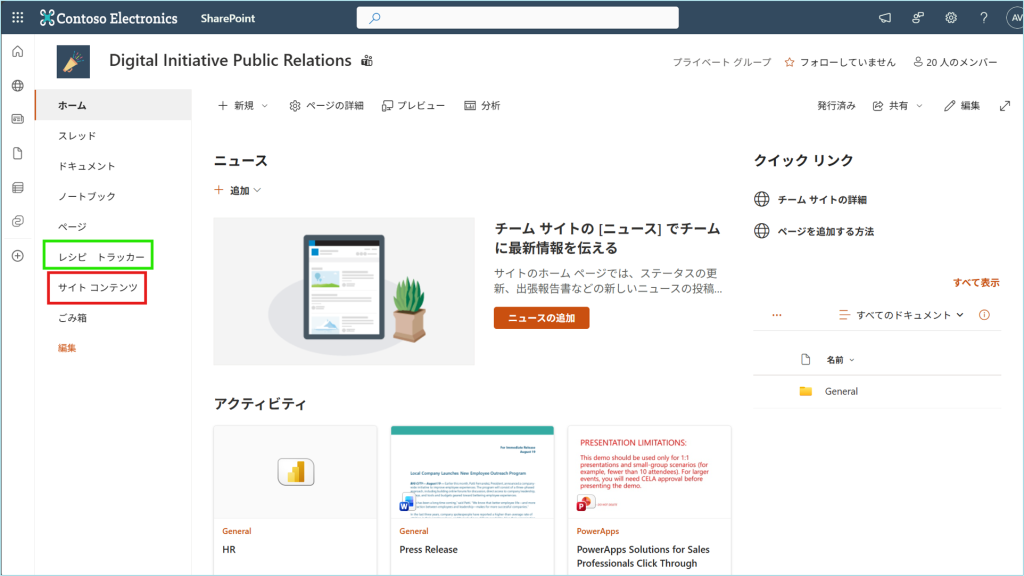Open the app launcher waffle icon
Image resolution: width=1024 pixels, height=576 pixels.
(x=17, y=18)
